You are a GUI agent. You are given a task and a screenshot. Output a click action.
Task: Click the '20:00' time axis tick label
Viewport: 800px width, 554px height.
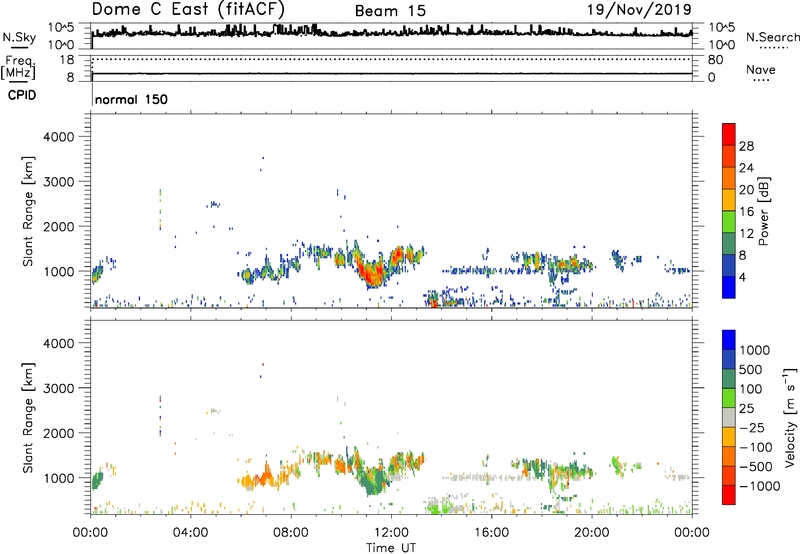pos(592,533)
